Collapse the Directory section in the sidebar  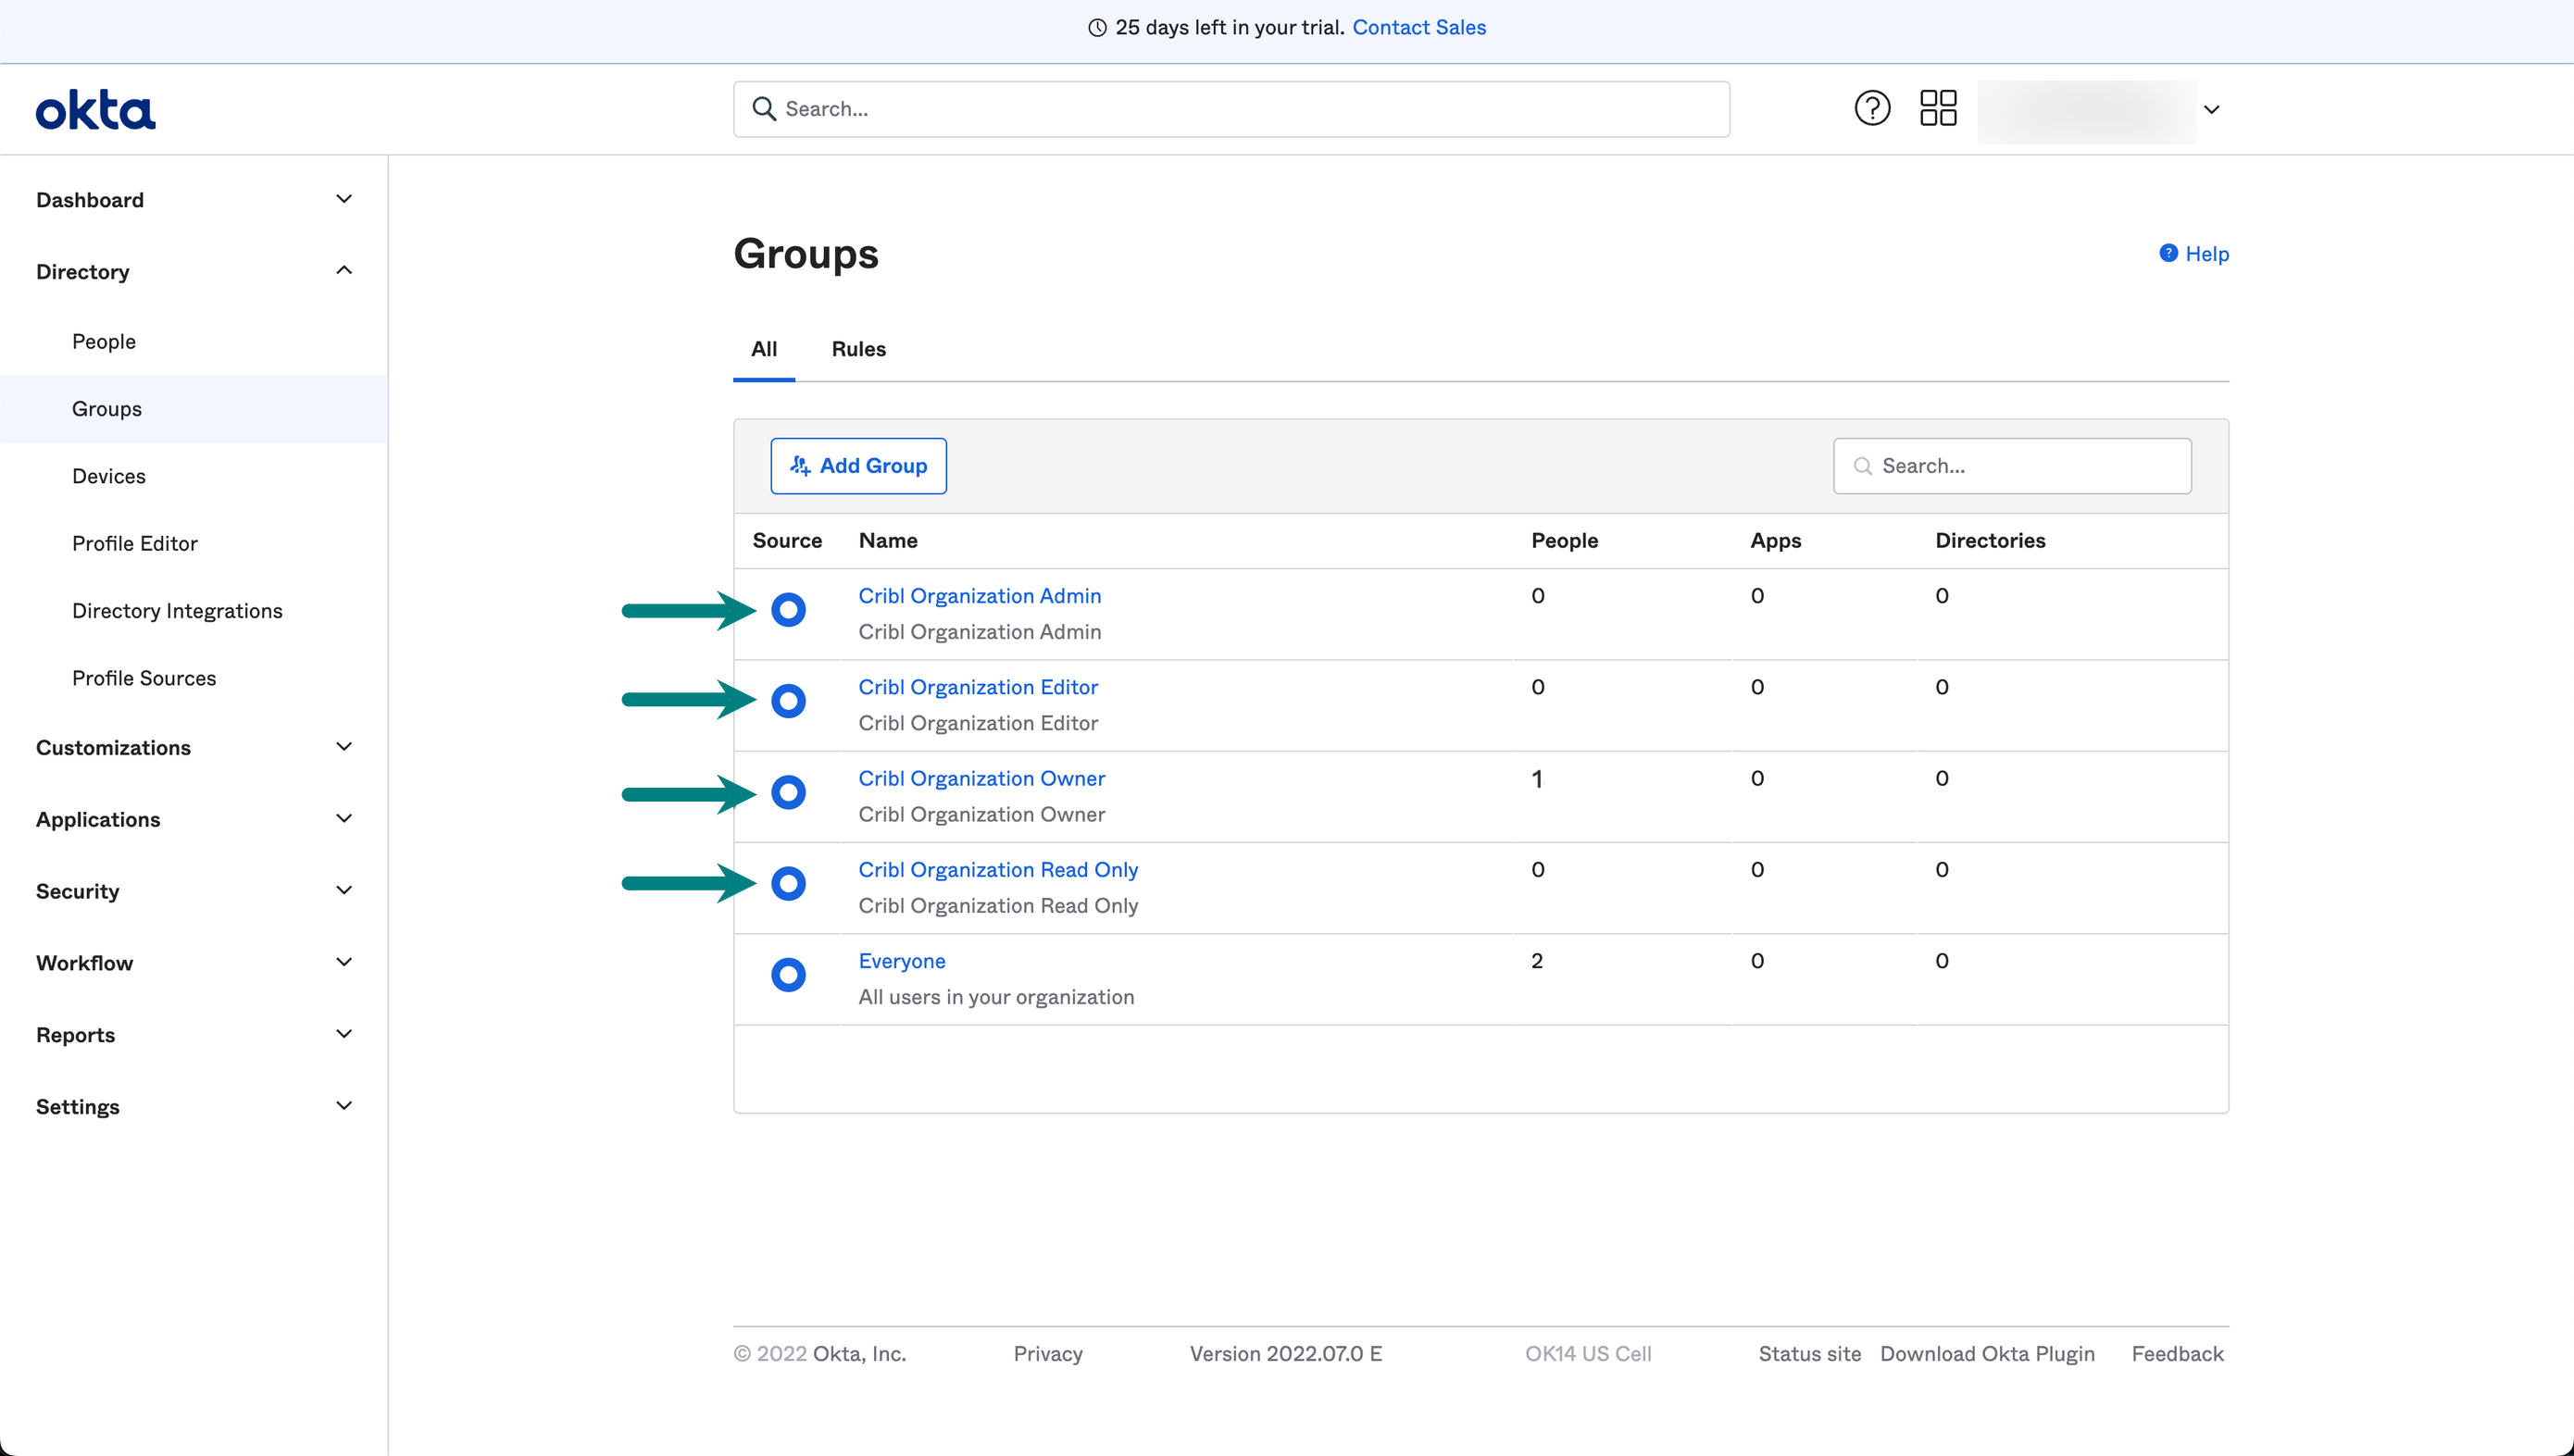tap(344, 271)
